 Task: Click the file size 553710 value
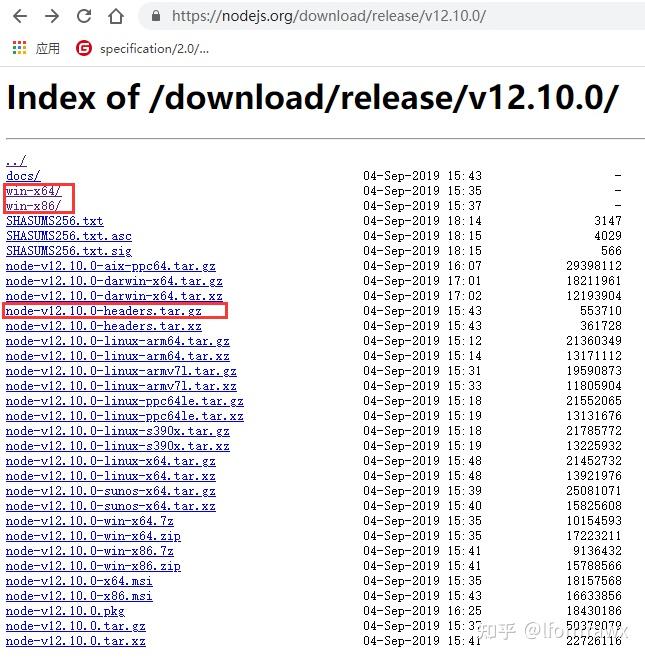[x=601, y=311]
